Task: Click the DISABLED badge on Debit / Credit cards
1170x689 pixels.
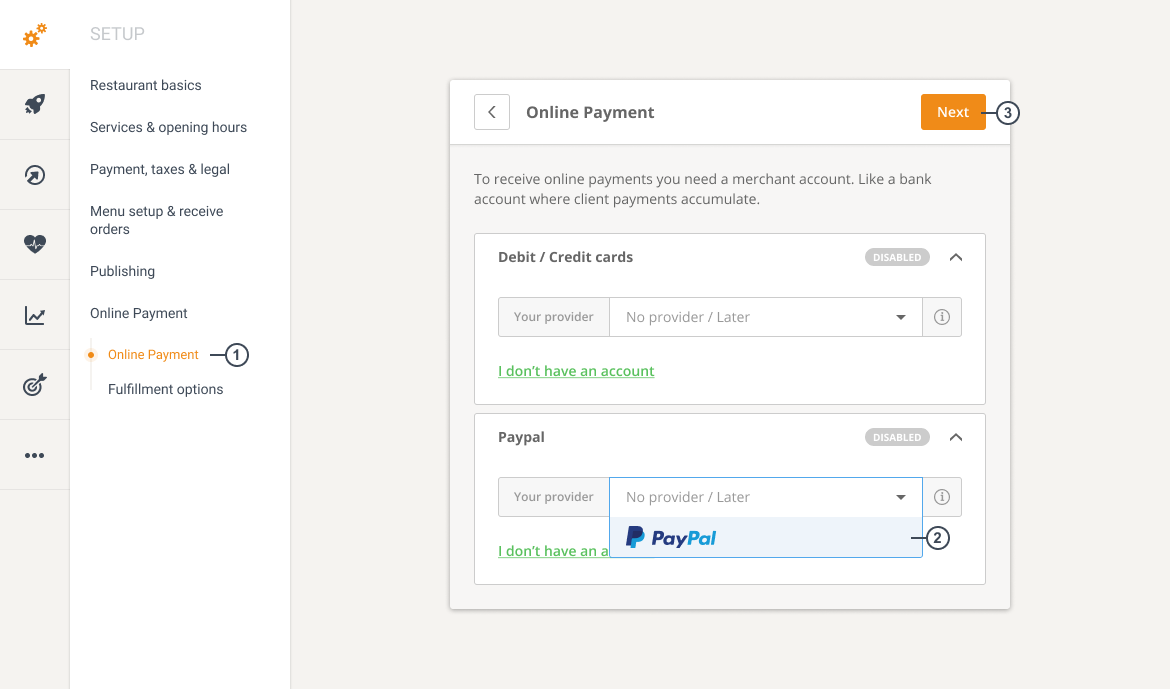Action: click(x=896, y=257)
